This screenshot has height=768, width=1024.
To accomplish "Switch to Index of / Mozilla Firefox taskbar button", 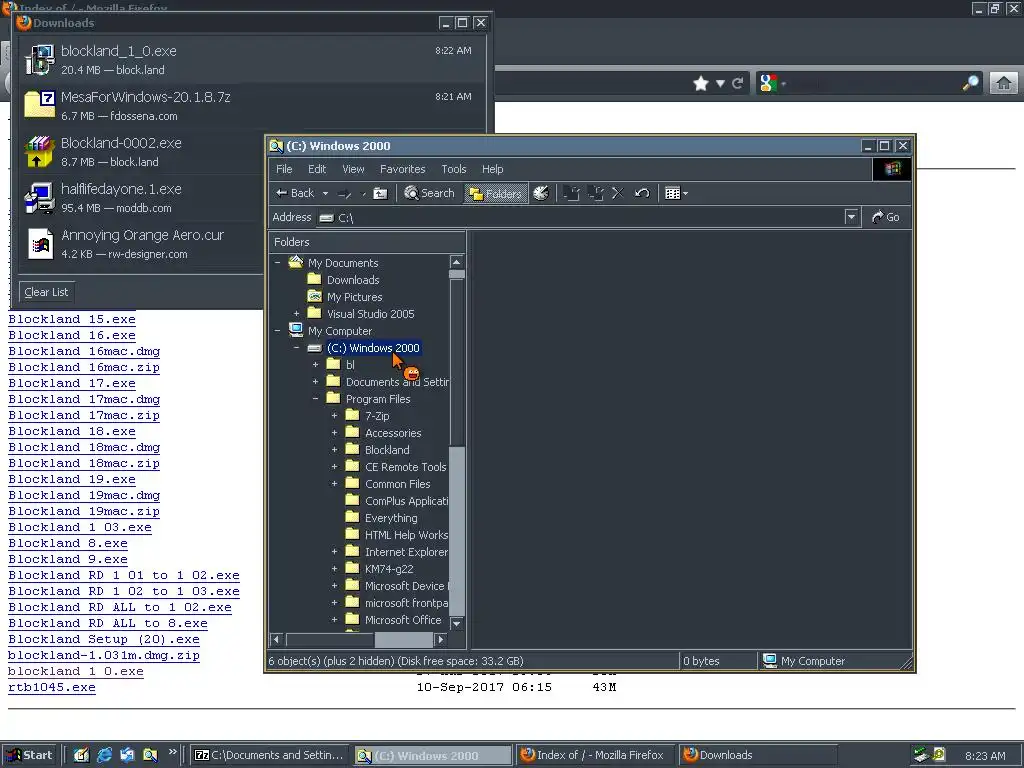I will pyautogui.click(x=595, y=755).
